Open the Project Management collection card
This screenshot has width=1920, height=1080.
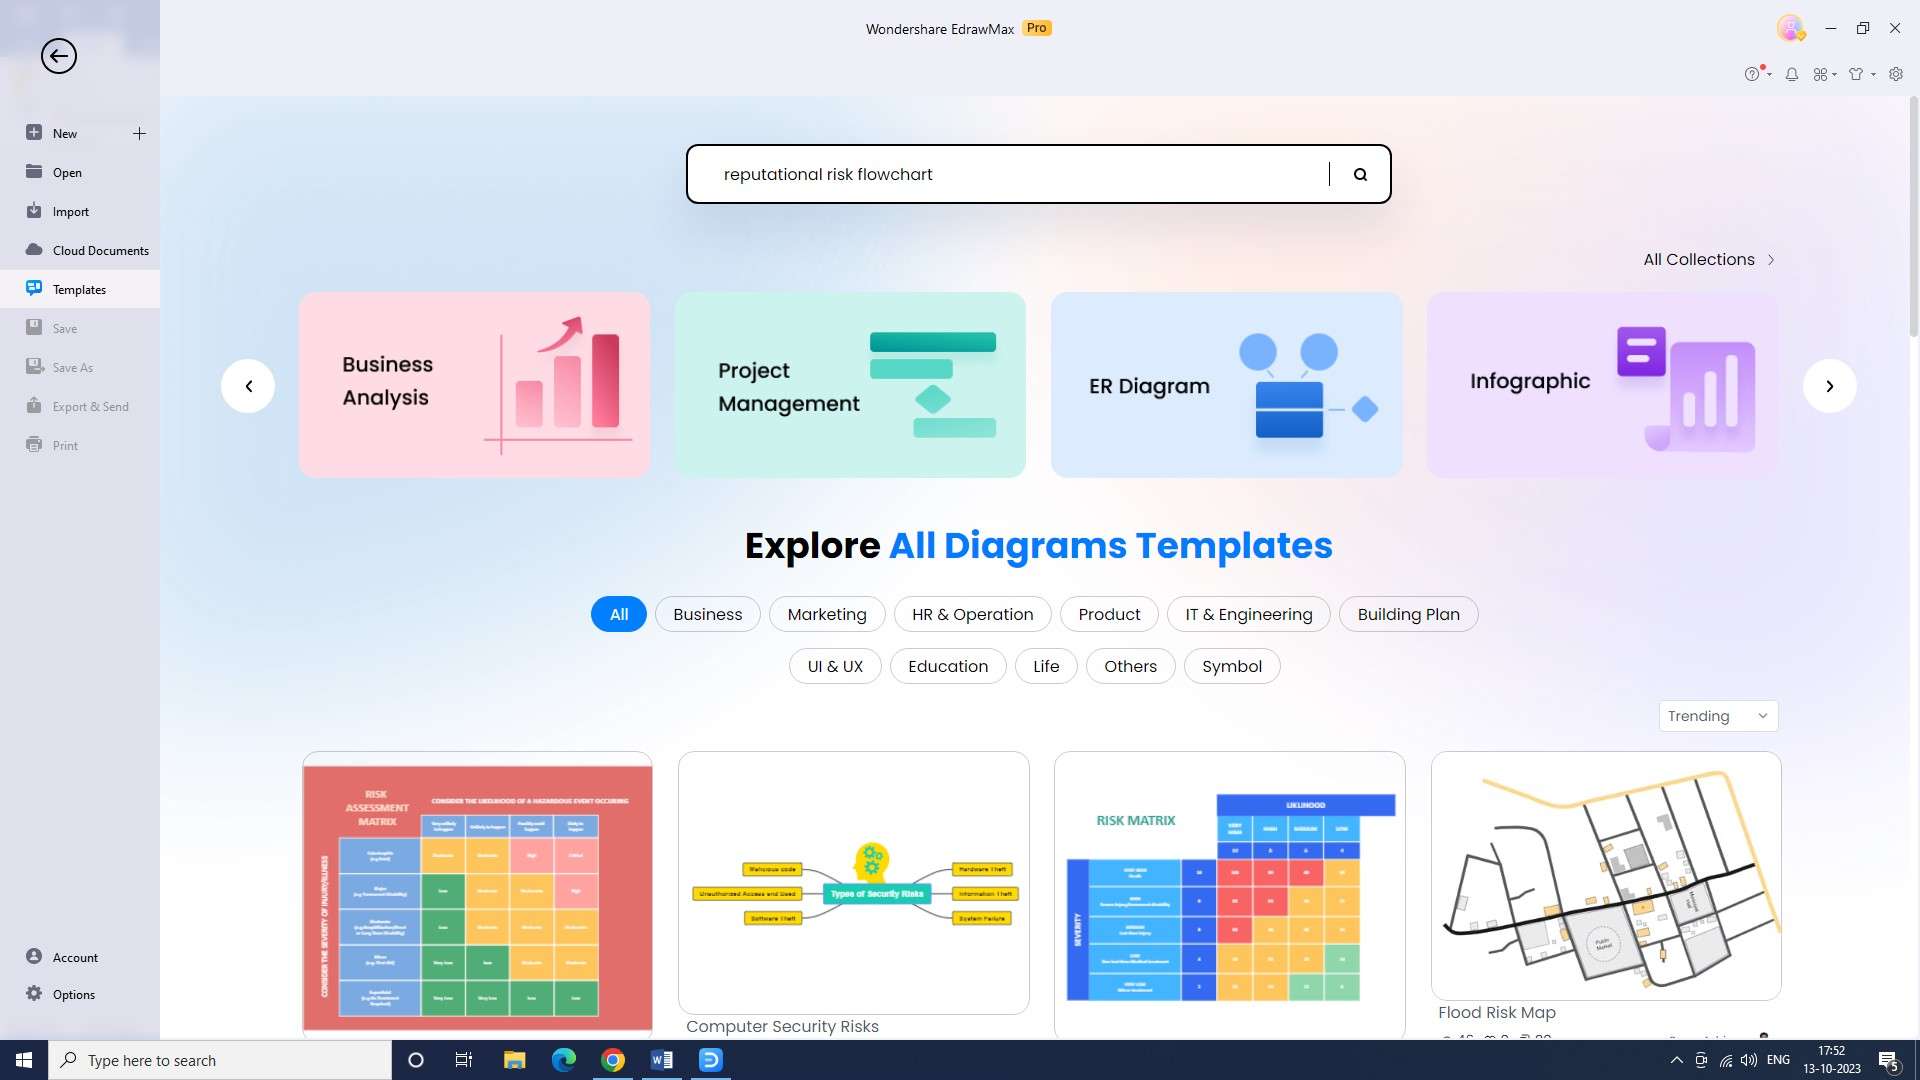point(850,385)
